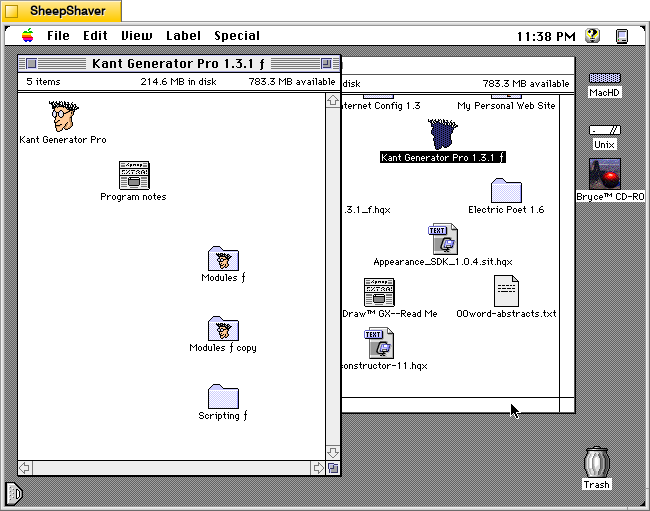The height and width of the screenshot is (511, 650).
Task: Open the View menu
Action: pos(136,36)
